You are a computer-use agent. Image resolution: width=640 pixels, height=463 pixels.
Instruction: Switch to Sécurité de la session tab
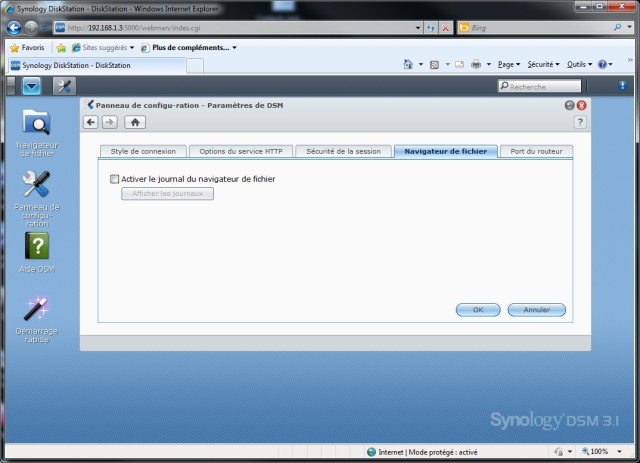[343, 151]
